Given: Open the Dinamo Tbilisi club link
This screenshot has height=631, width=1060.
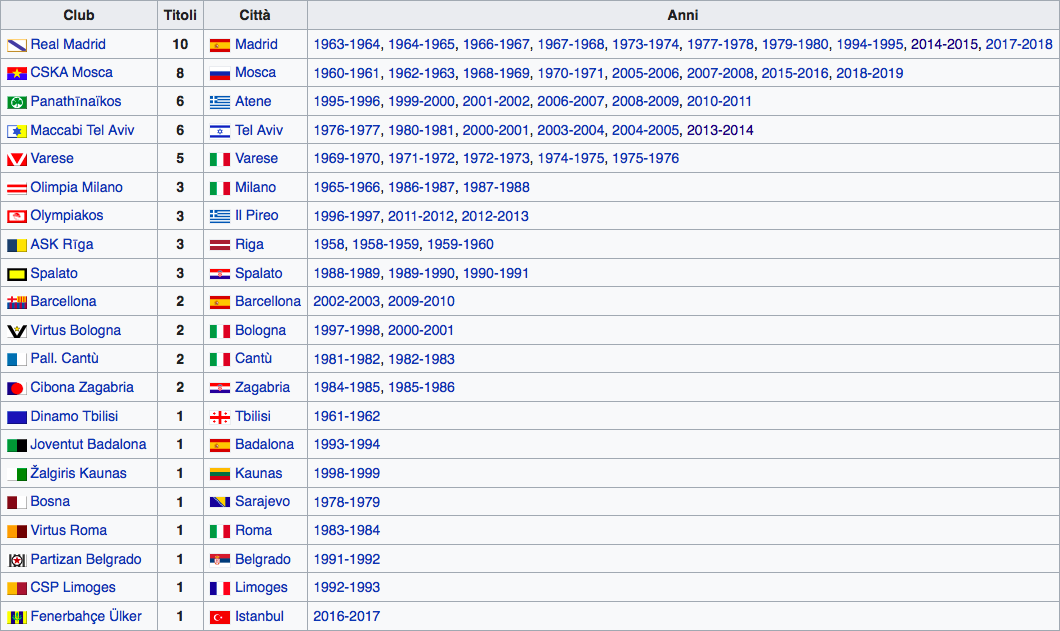Looking at the screenshot, I should tap(74, 416).
